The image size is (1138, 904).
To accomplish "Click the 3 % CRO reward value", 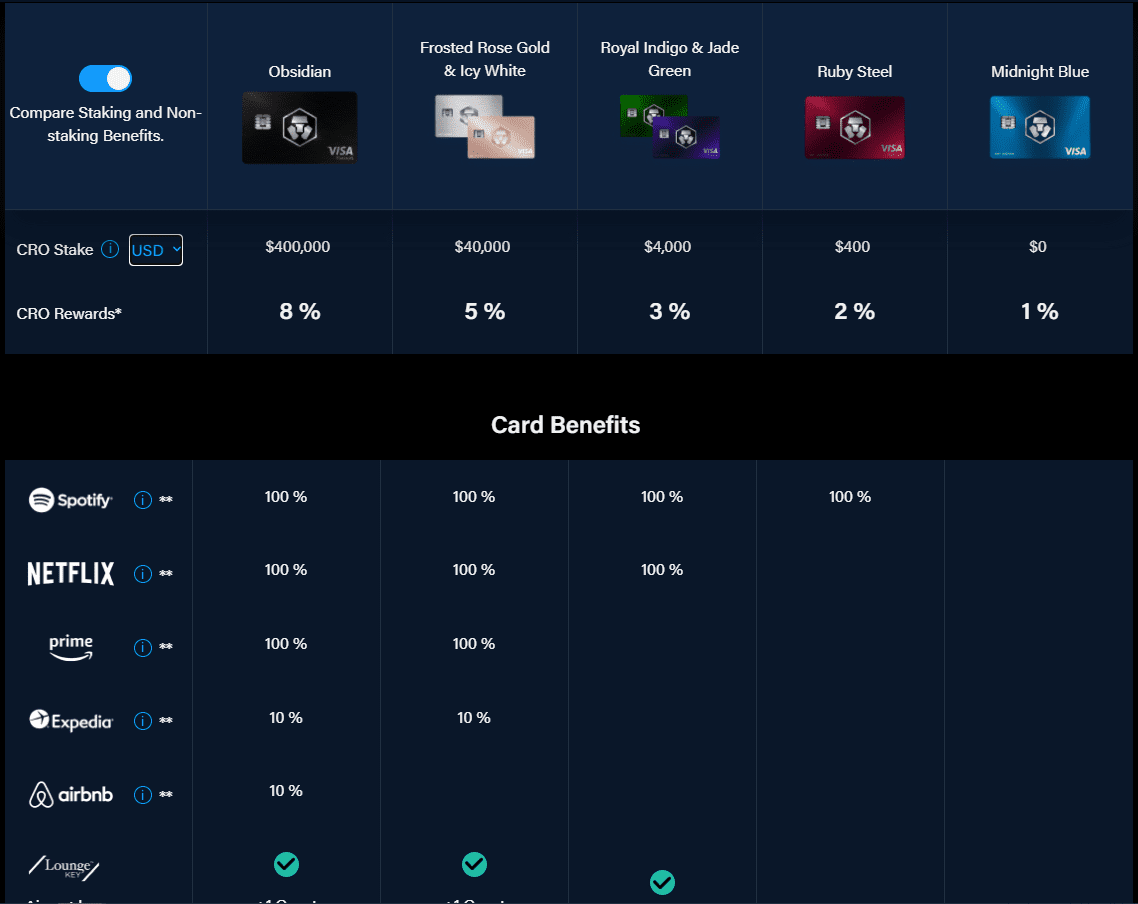I will (670, 311).
